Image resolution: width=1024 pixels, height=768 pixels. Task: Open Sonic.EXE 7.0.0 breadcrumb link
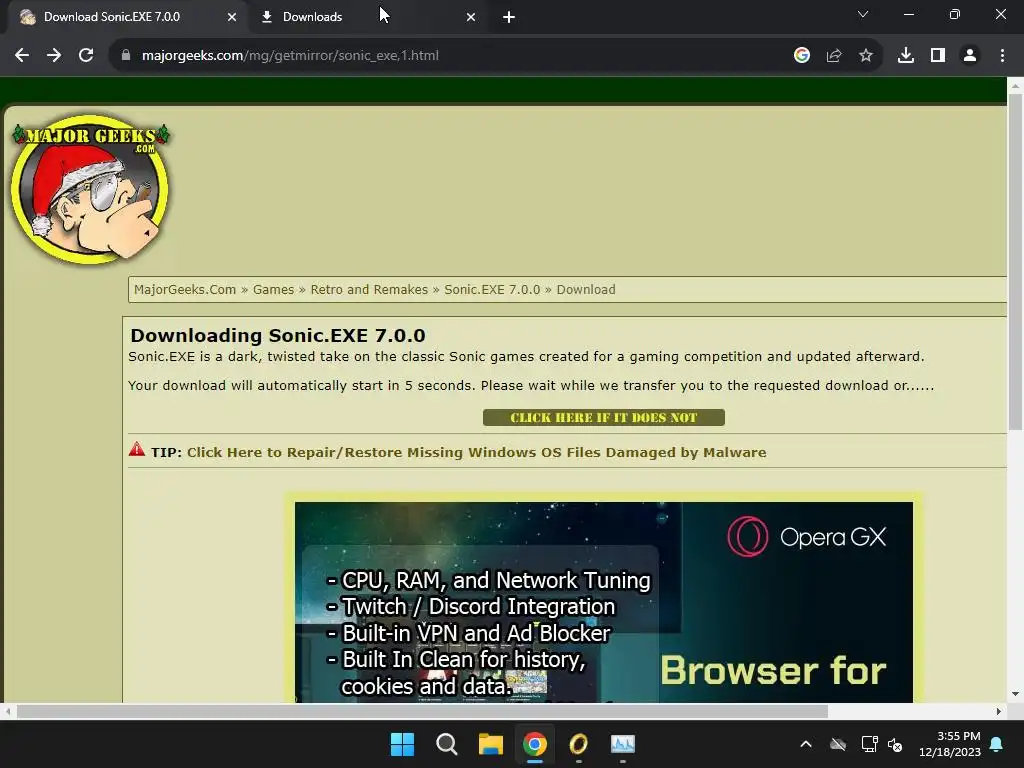[492, 289]
